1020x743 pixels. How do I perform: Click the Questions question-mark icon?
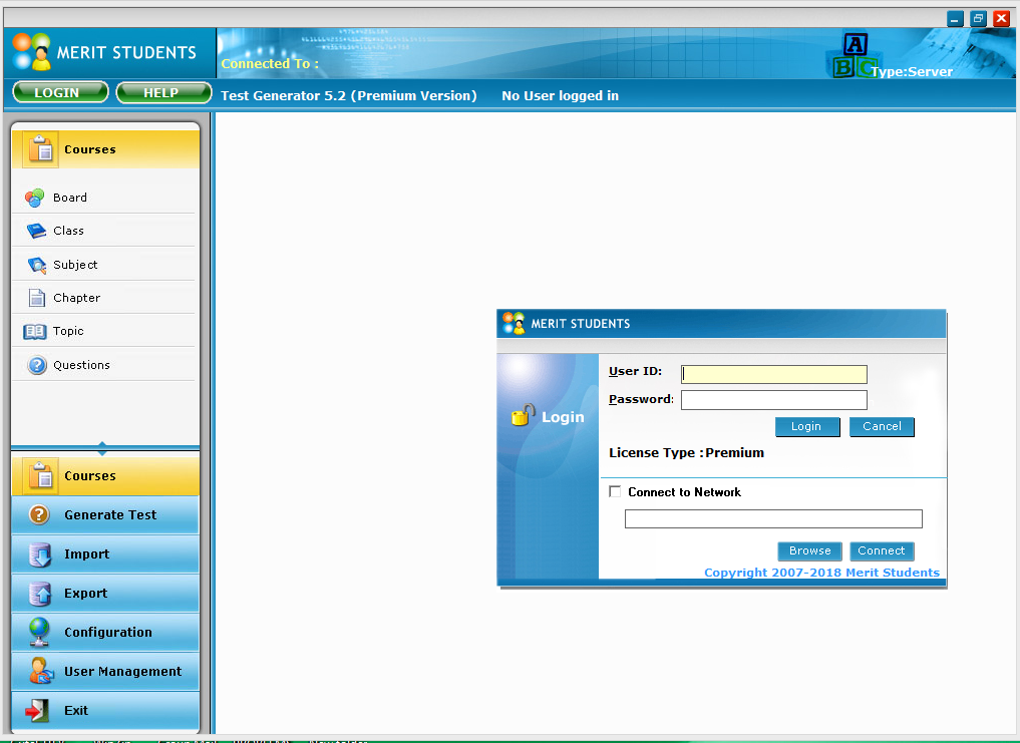pos(37,365)
